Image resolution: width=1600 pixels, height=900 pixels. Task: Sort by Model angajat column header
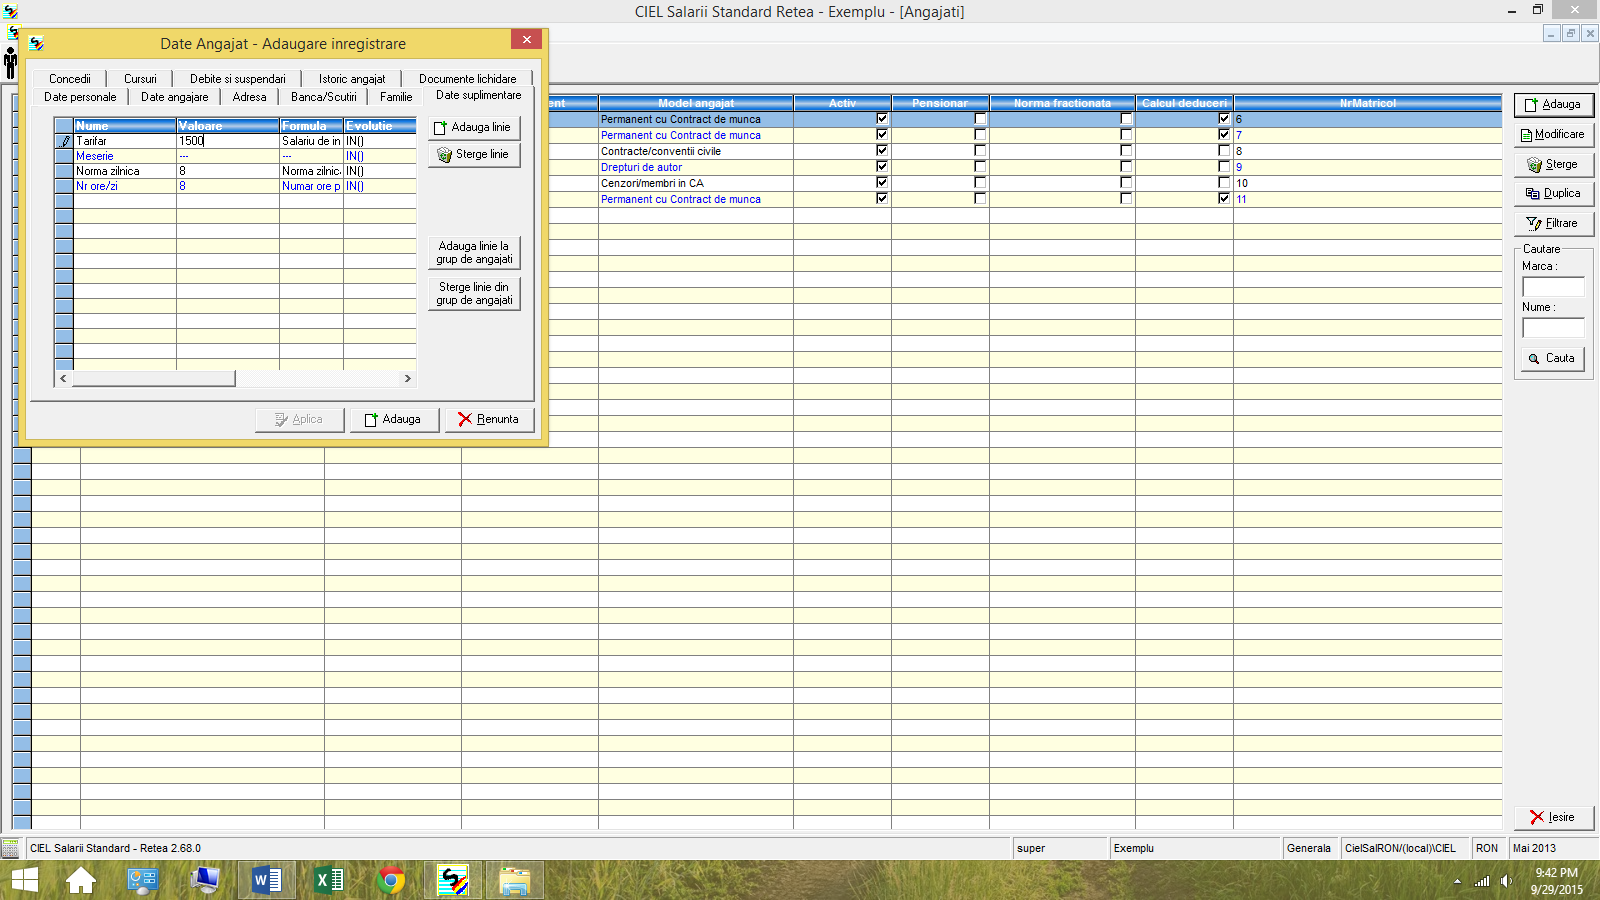(x=696, y=103)
